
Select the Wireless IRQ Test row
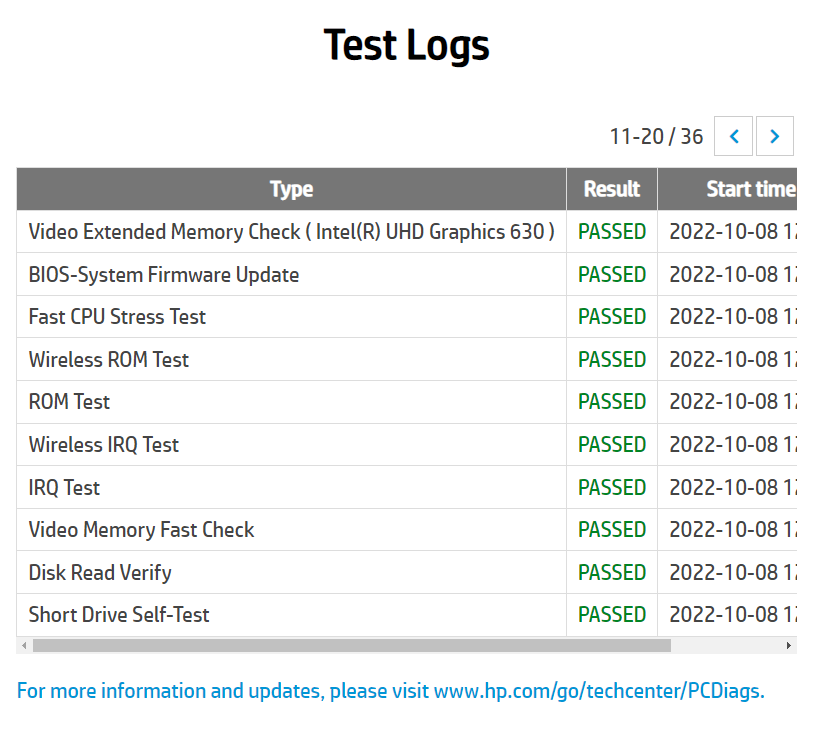407,444
